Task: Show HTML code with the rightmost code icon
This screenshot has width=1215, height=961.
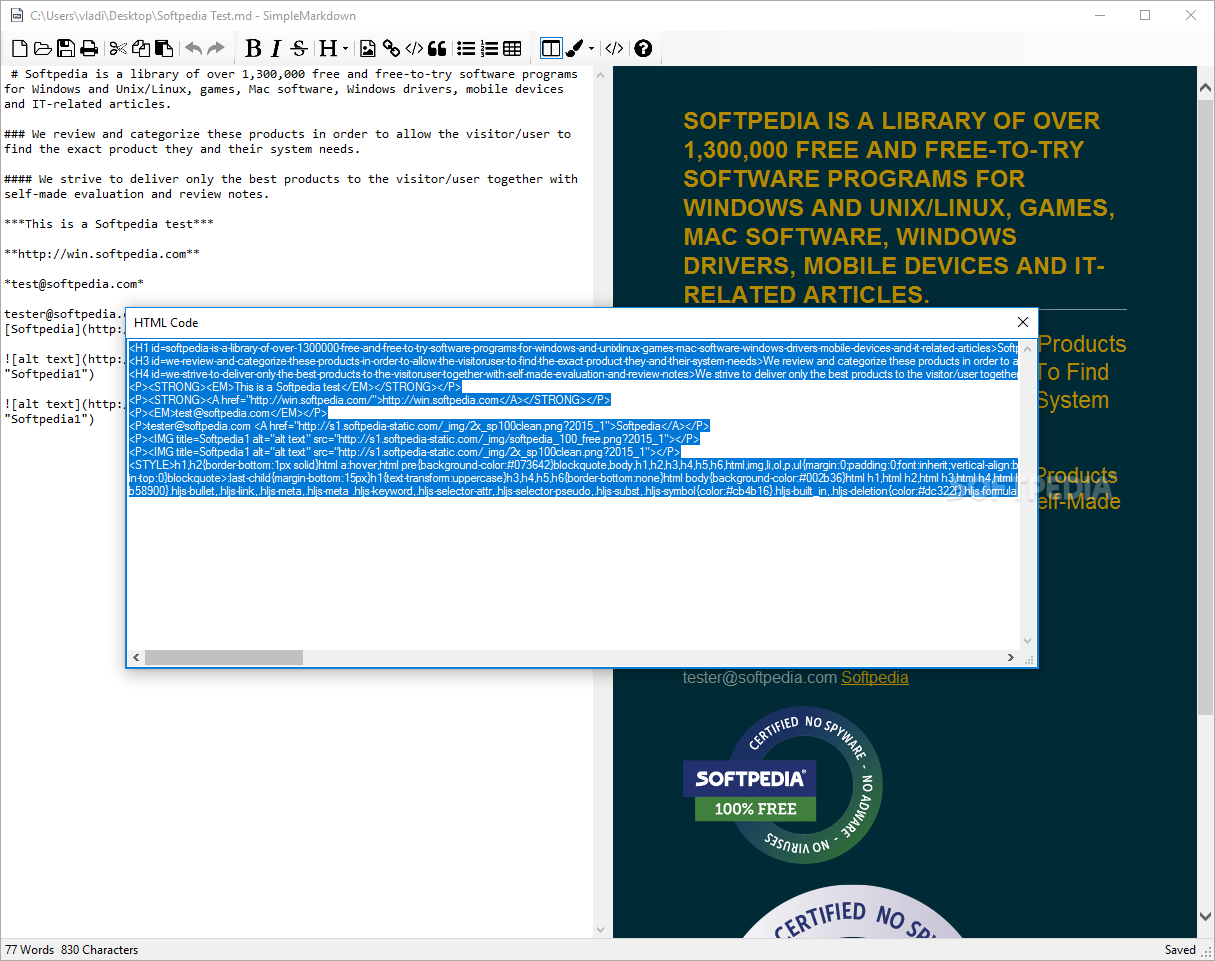Action: [x=615, y=48]
